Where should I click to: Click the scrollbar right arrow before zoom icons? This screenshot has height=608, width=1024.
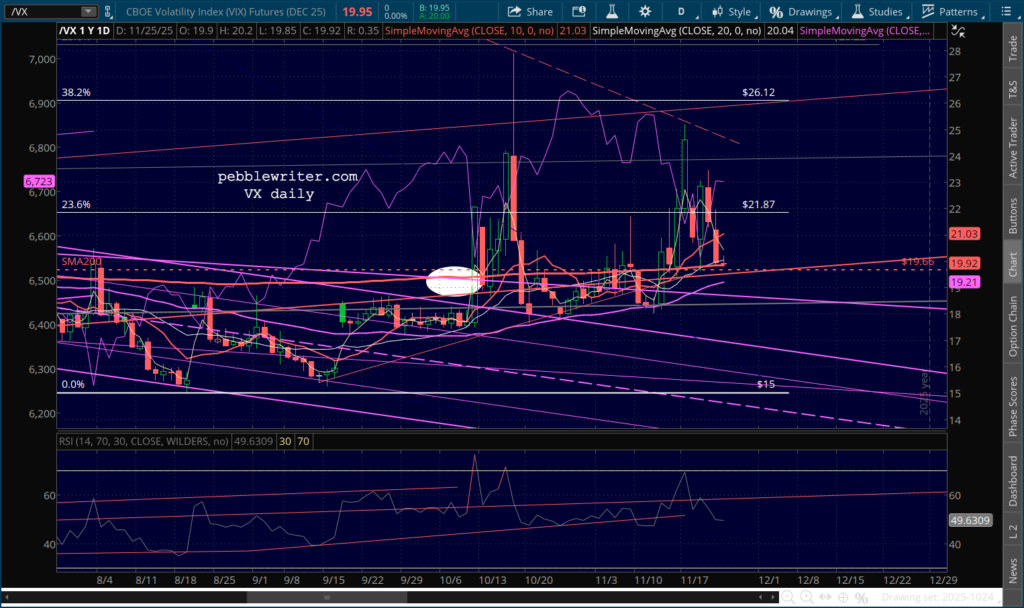773,597
